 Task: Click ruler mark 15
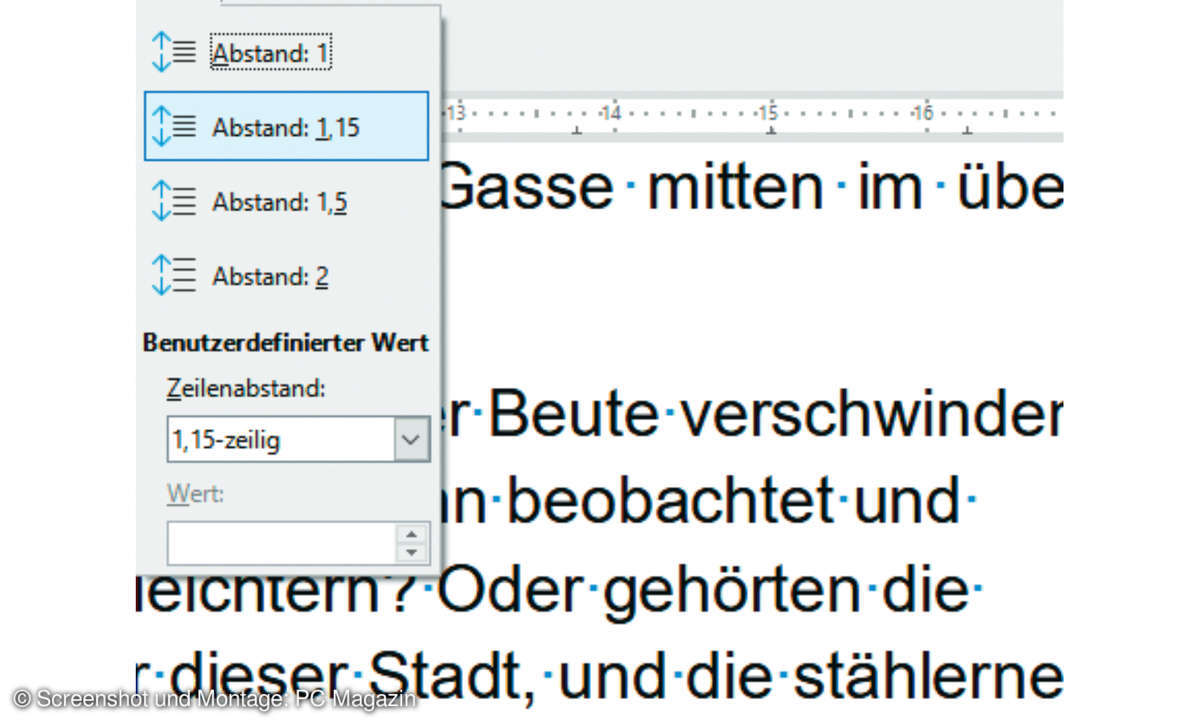coord(768,113)
